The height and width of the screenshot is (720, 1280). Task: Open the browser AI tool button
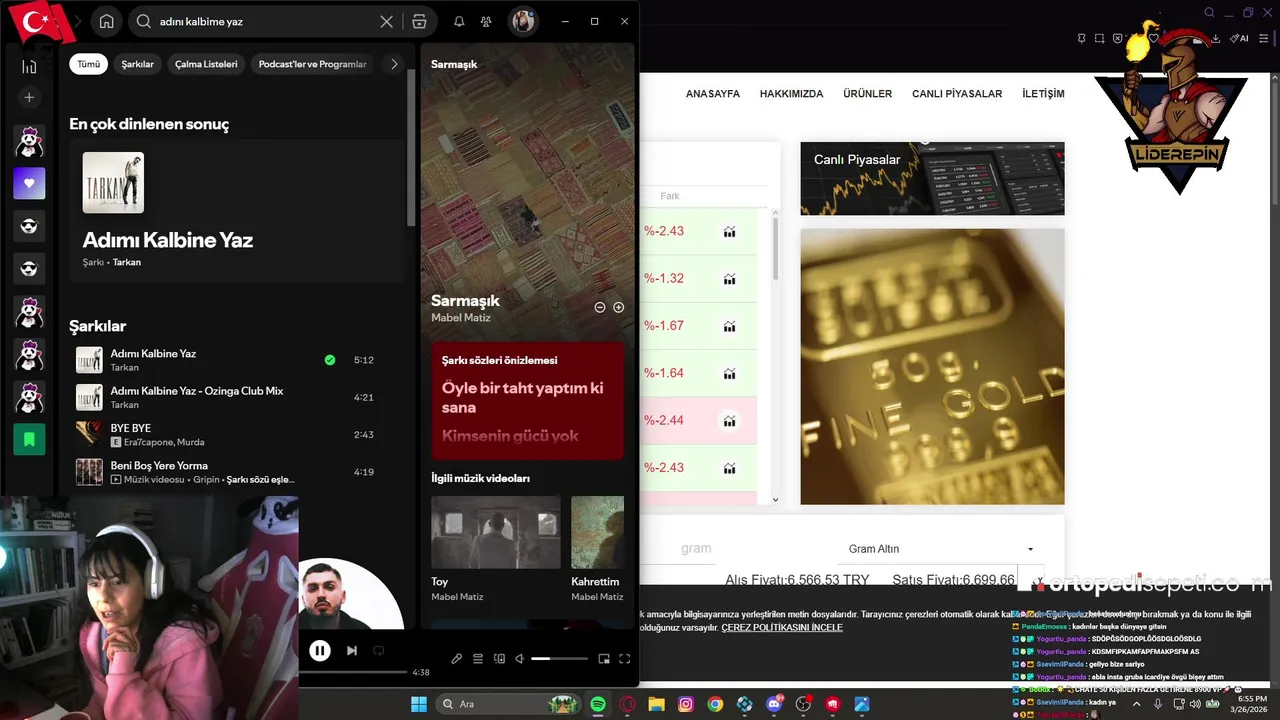tap(1239, 39)
